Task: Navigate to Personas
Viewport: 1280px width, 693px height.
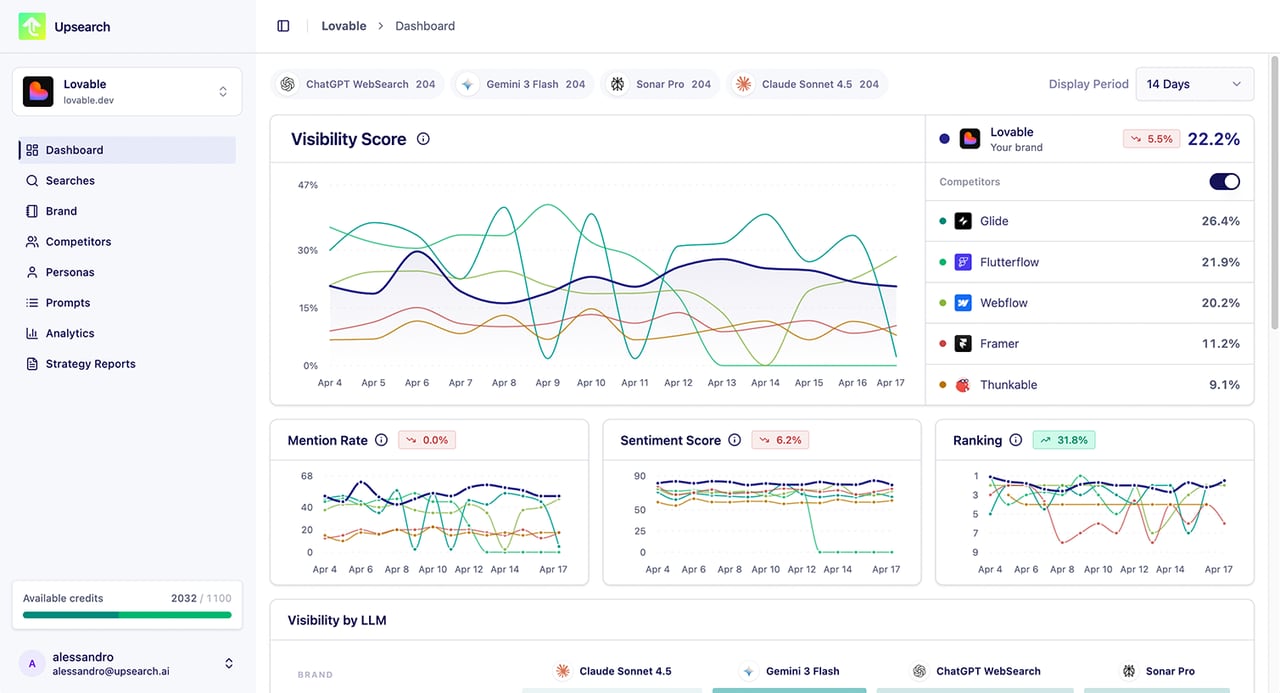Action: (127, 272)
